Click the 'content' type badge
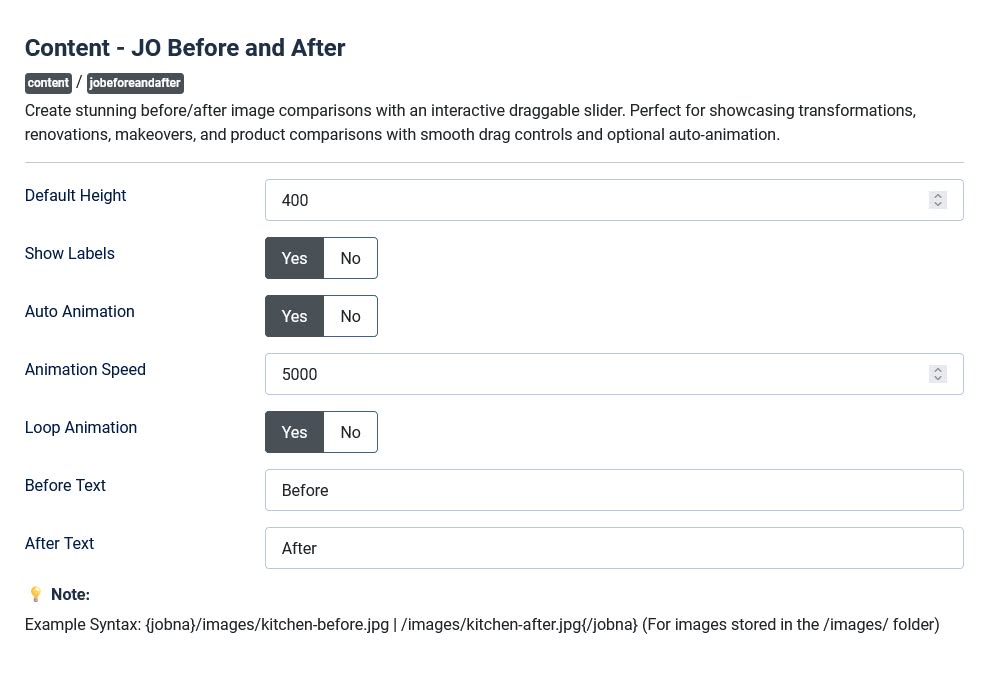Screen dimensions: 990x674 pyautogui.click(x=48, y=83)
